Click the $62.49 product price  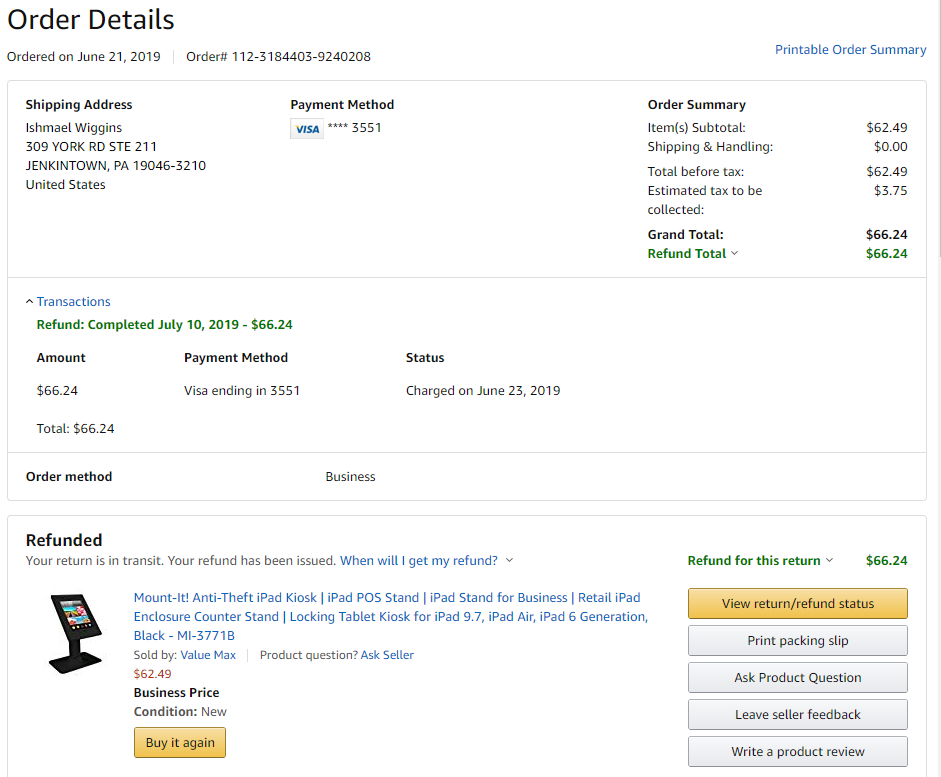click(152, 674)
